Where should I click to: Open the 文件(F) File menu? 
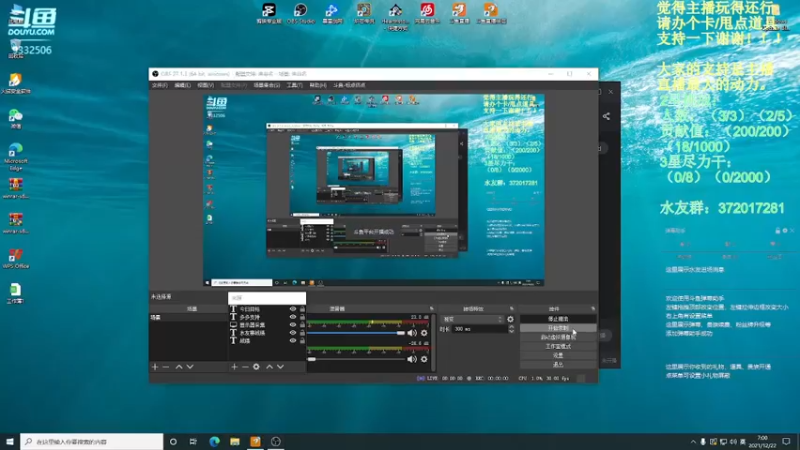pos(160,85)
